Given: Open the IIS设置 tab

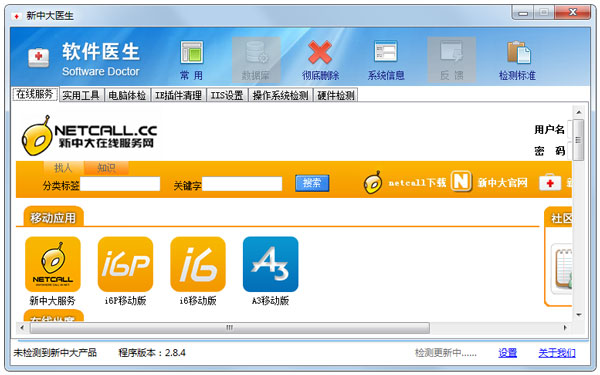Looking at the screenshot, I should coord(227,95).
